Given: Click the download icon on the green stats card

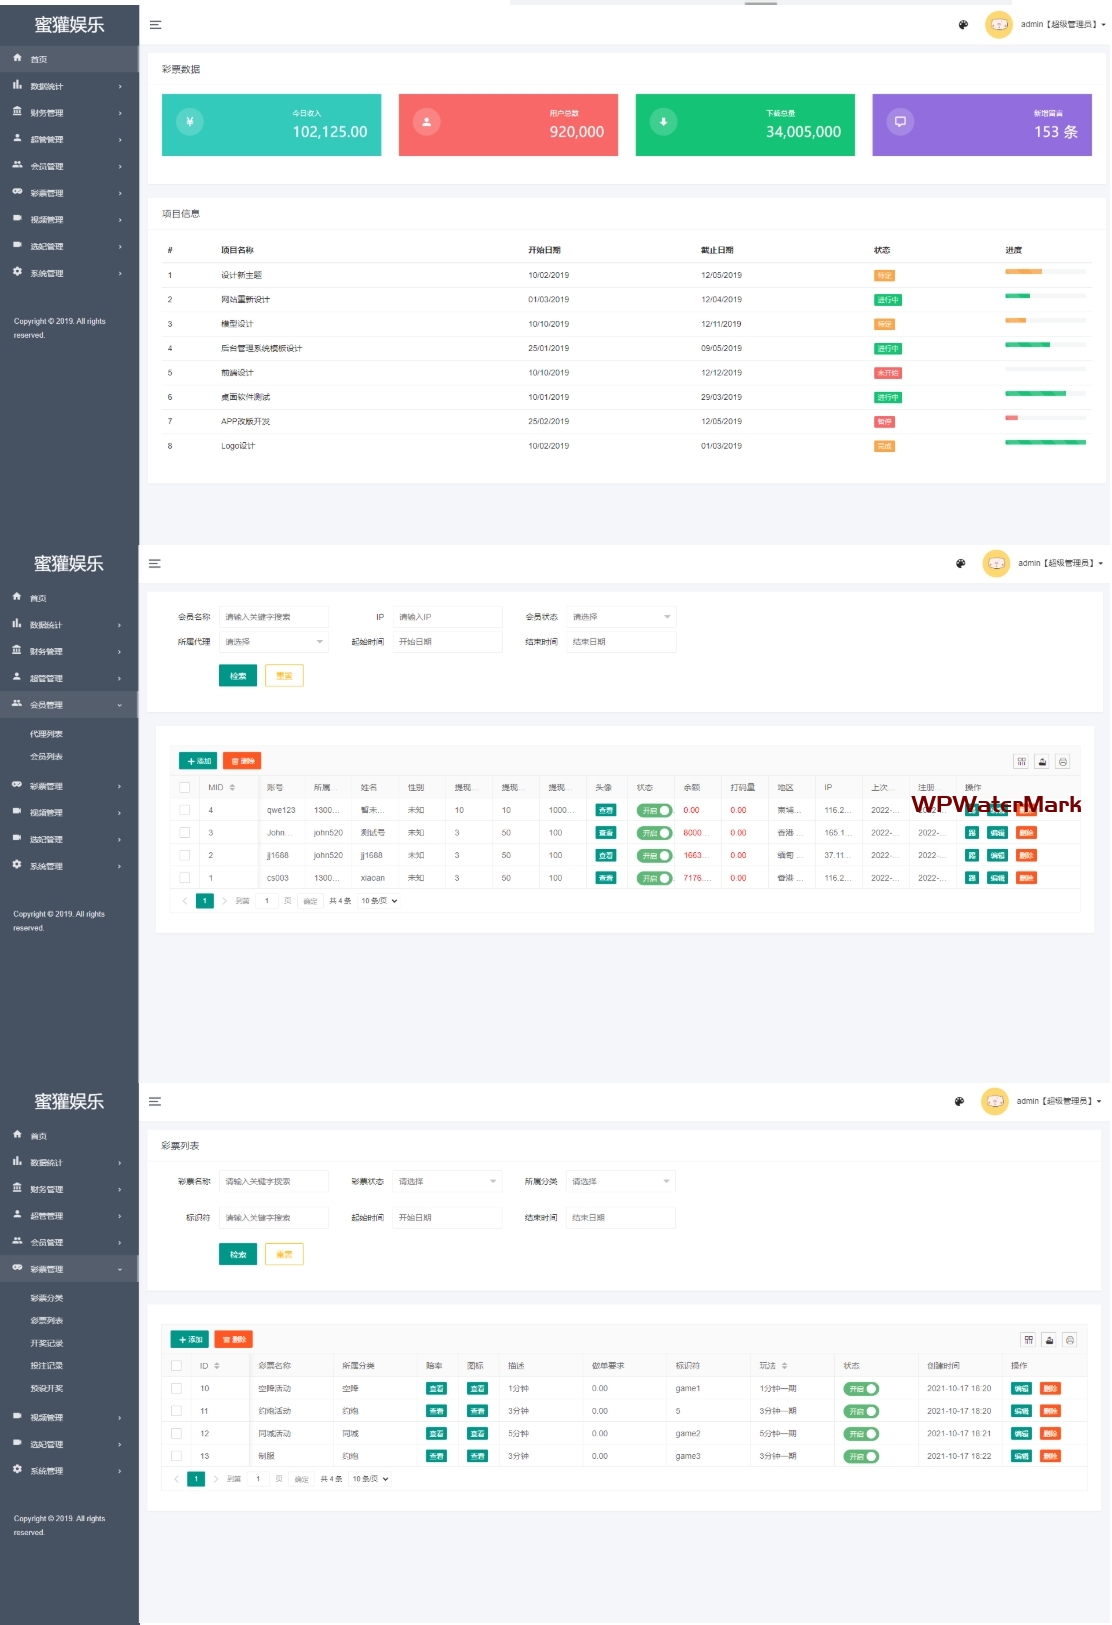Looking at the screenshot, I should (663, 122).
